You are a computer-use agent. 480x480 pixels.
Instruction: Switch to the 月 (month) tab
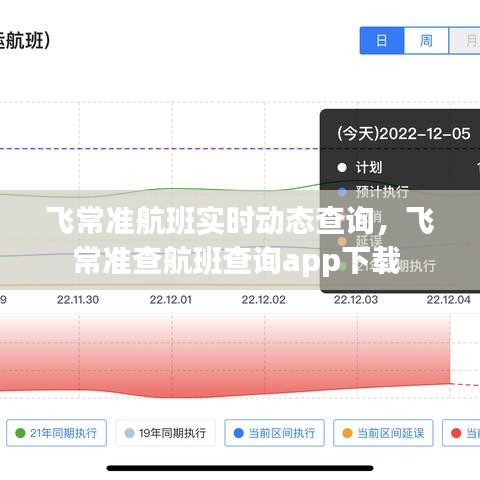(465, 41)
